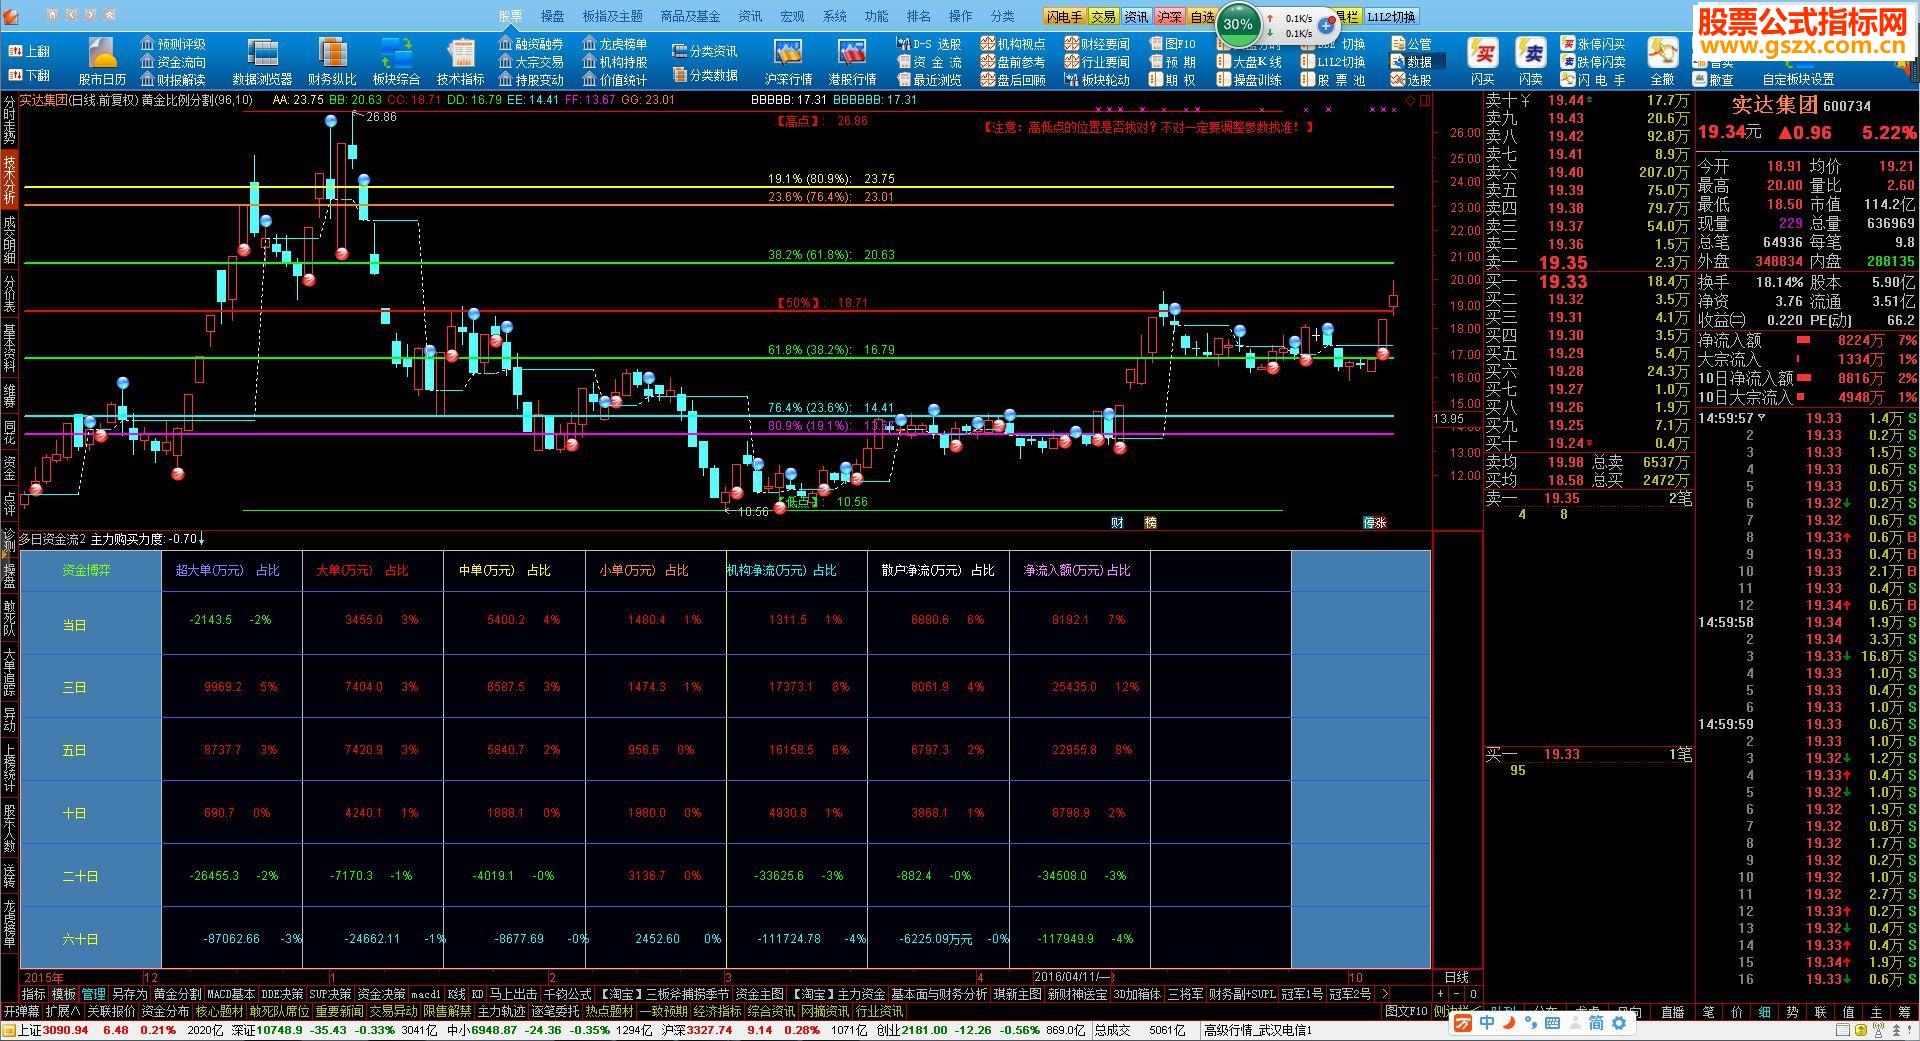
Task: Open 分类资讯 categorized news
Action: 705,51
